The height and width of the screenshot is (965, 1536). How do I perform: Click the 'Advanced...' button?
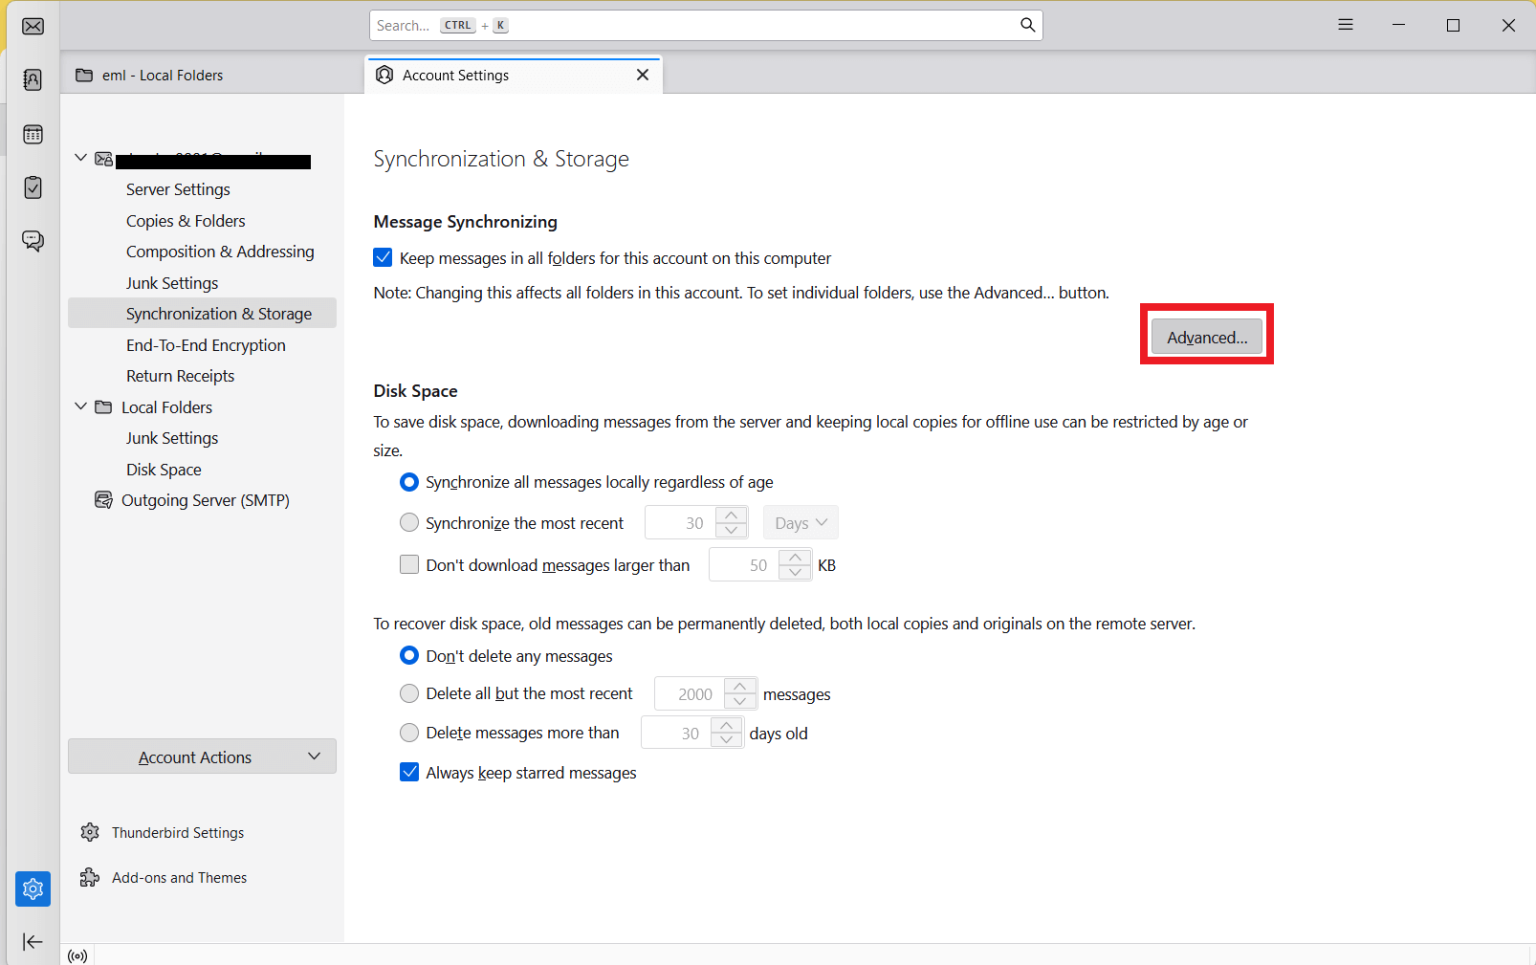(x=1206, y=337)
